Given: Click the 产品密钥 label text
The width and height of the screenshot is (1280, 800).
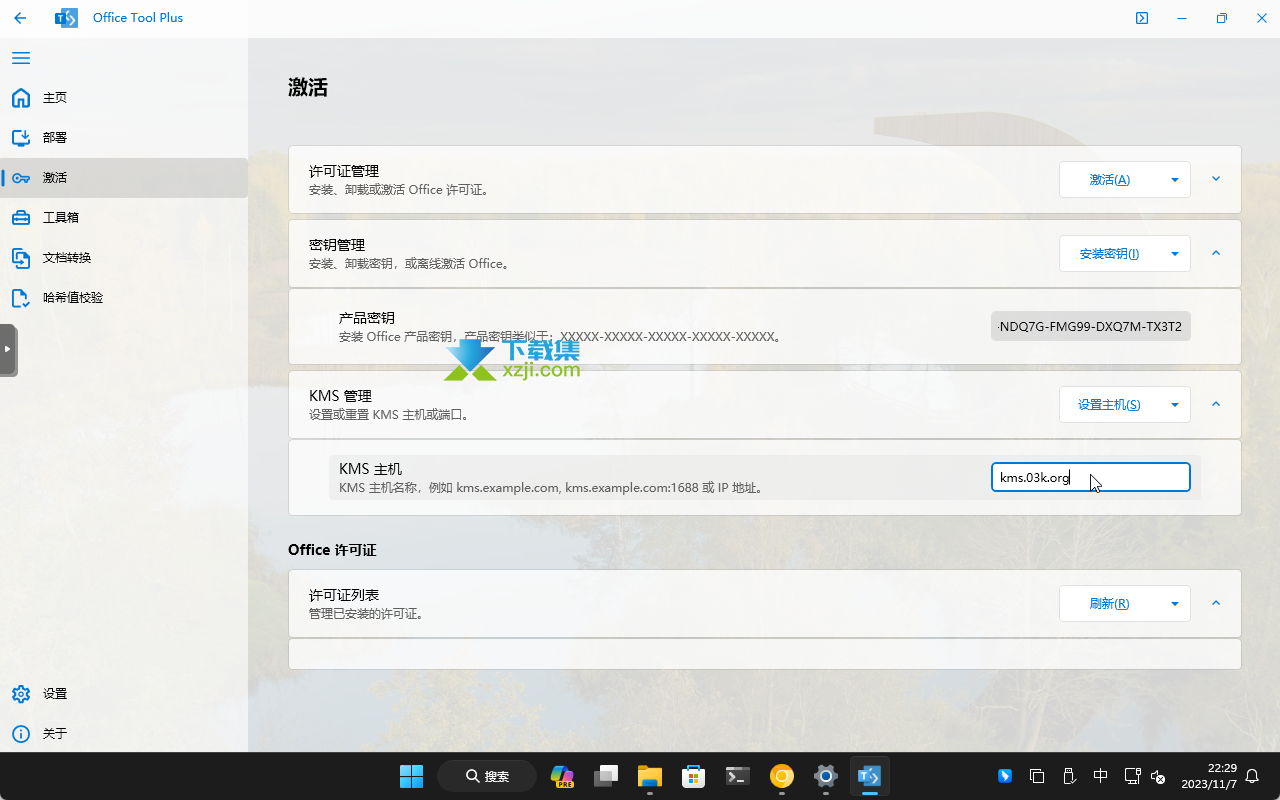Looking at the screenshot, I should click(x=367, y=318).
